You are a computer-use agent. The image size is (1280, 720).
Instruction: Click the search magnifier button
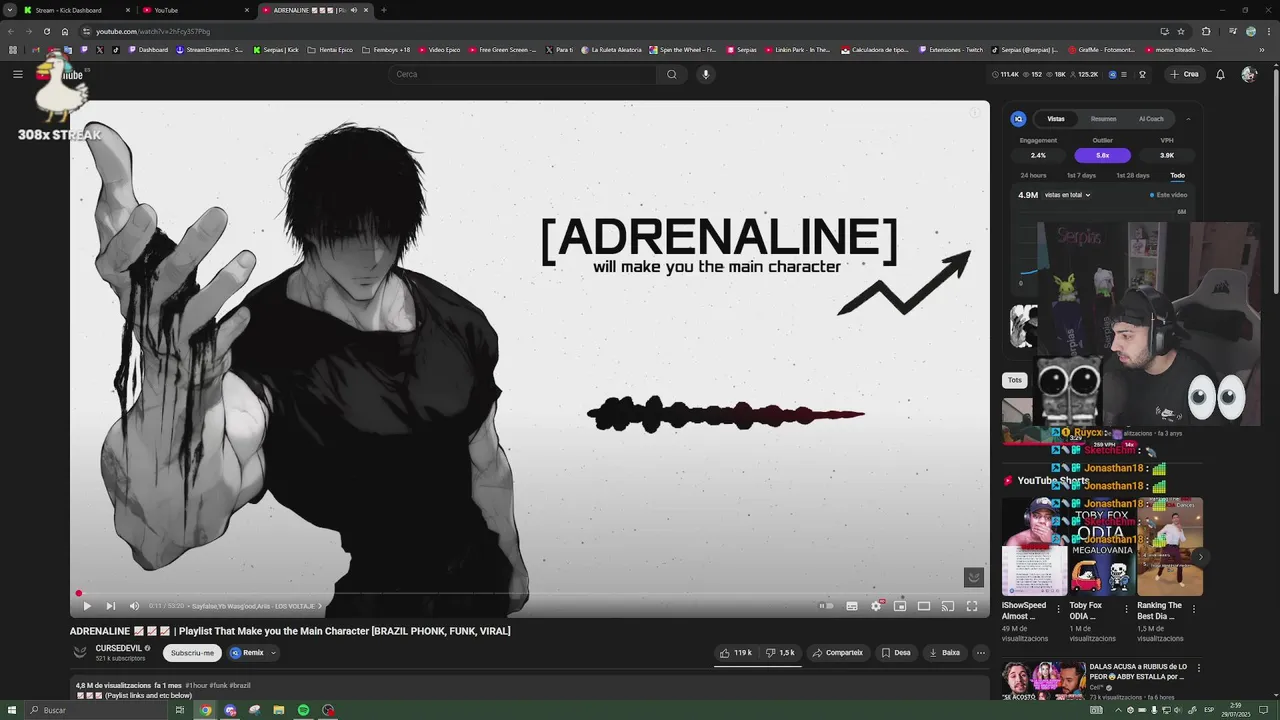click(672, 74)
